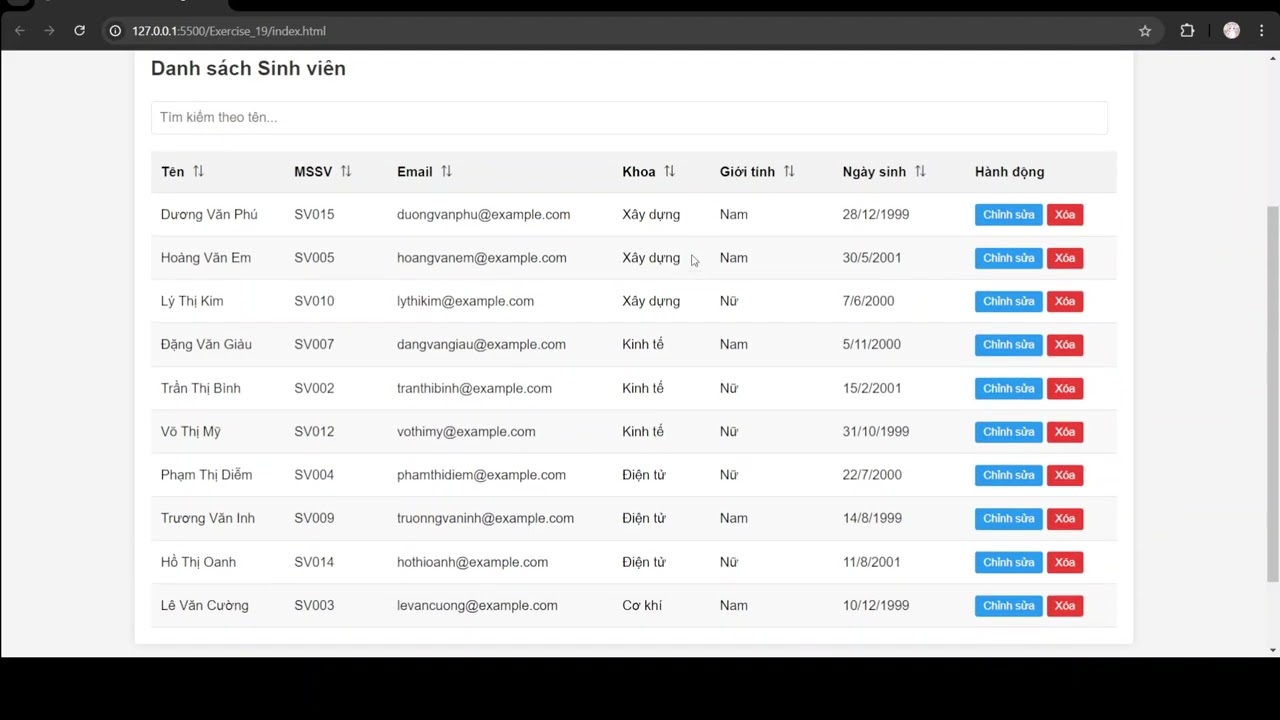Click student ID SV012
The height and width of the screenshot is (720, 1280).
314,431
